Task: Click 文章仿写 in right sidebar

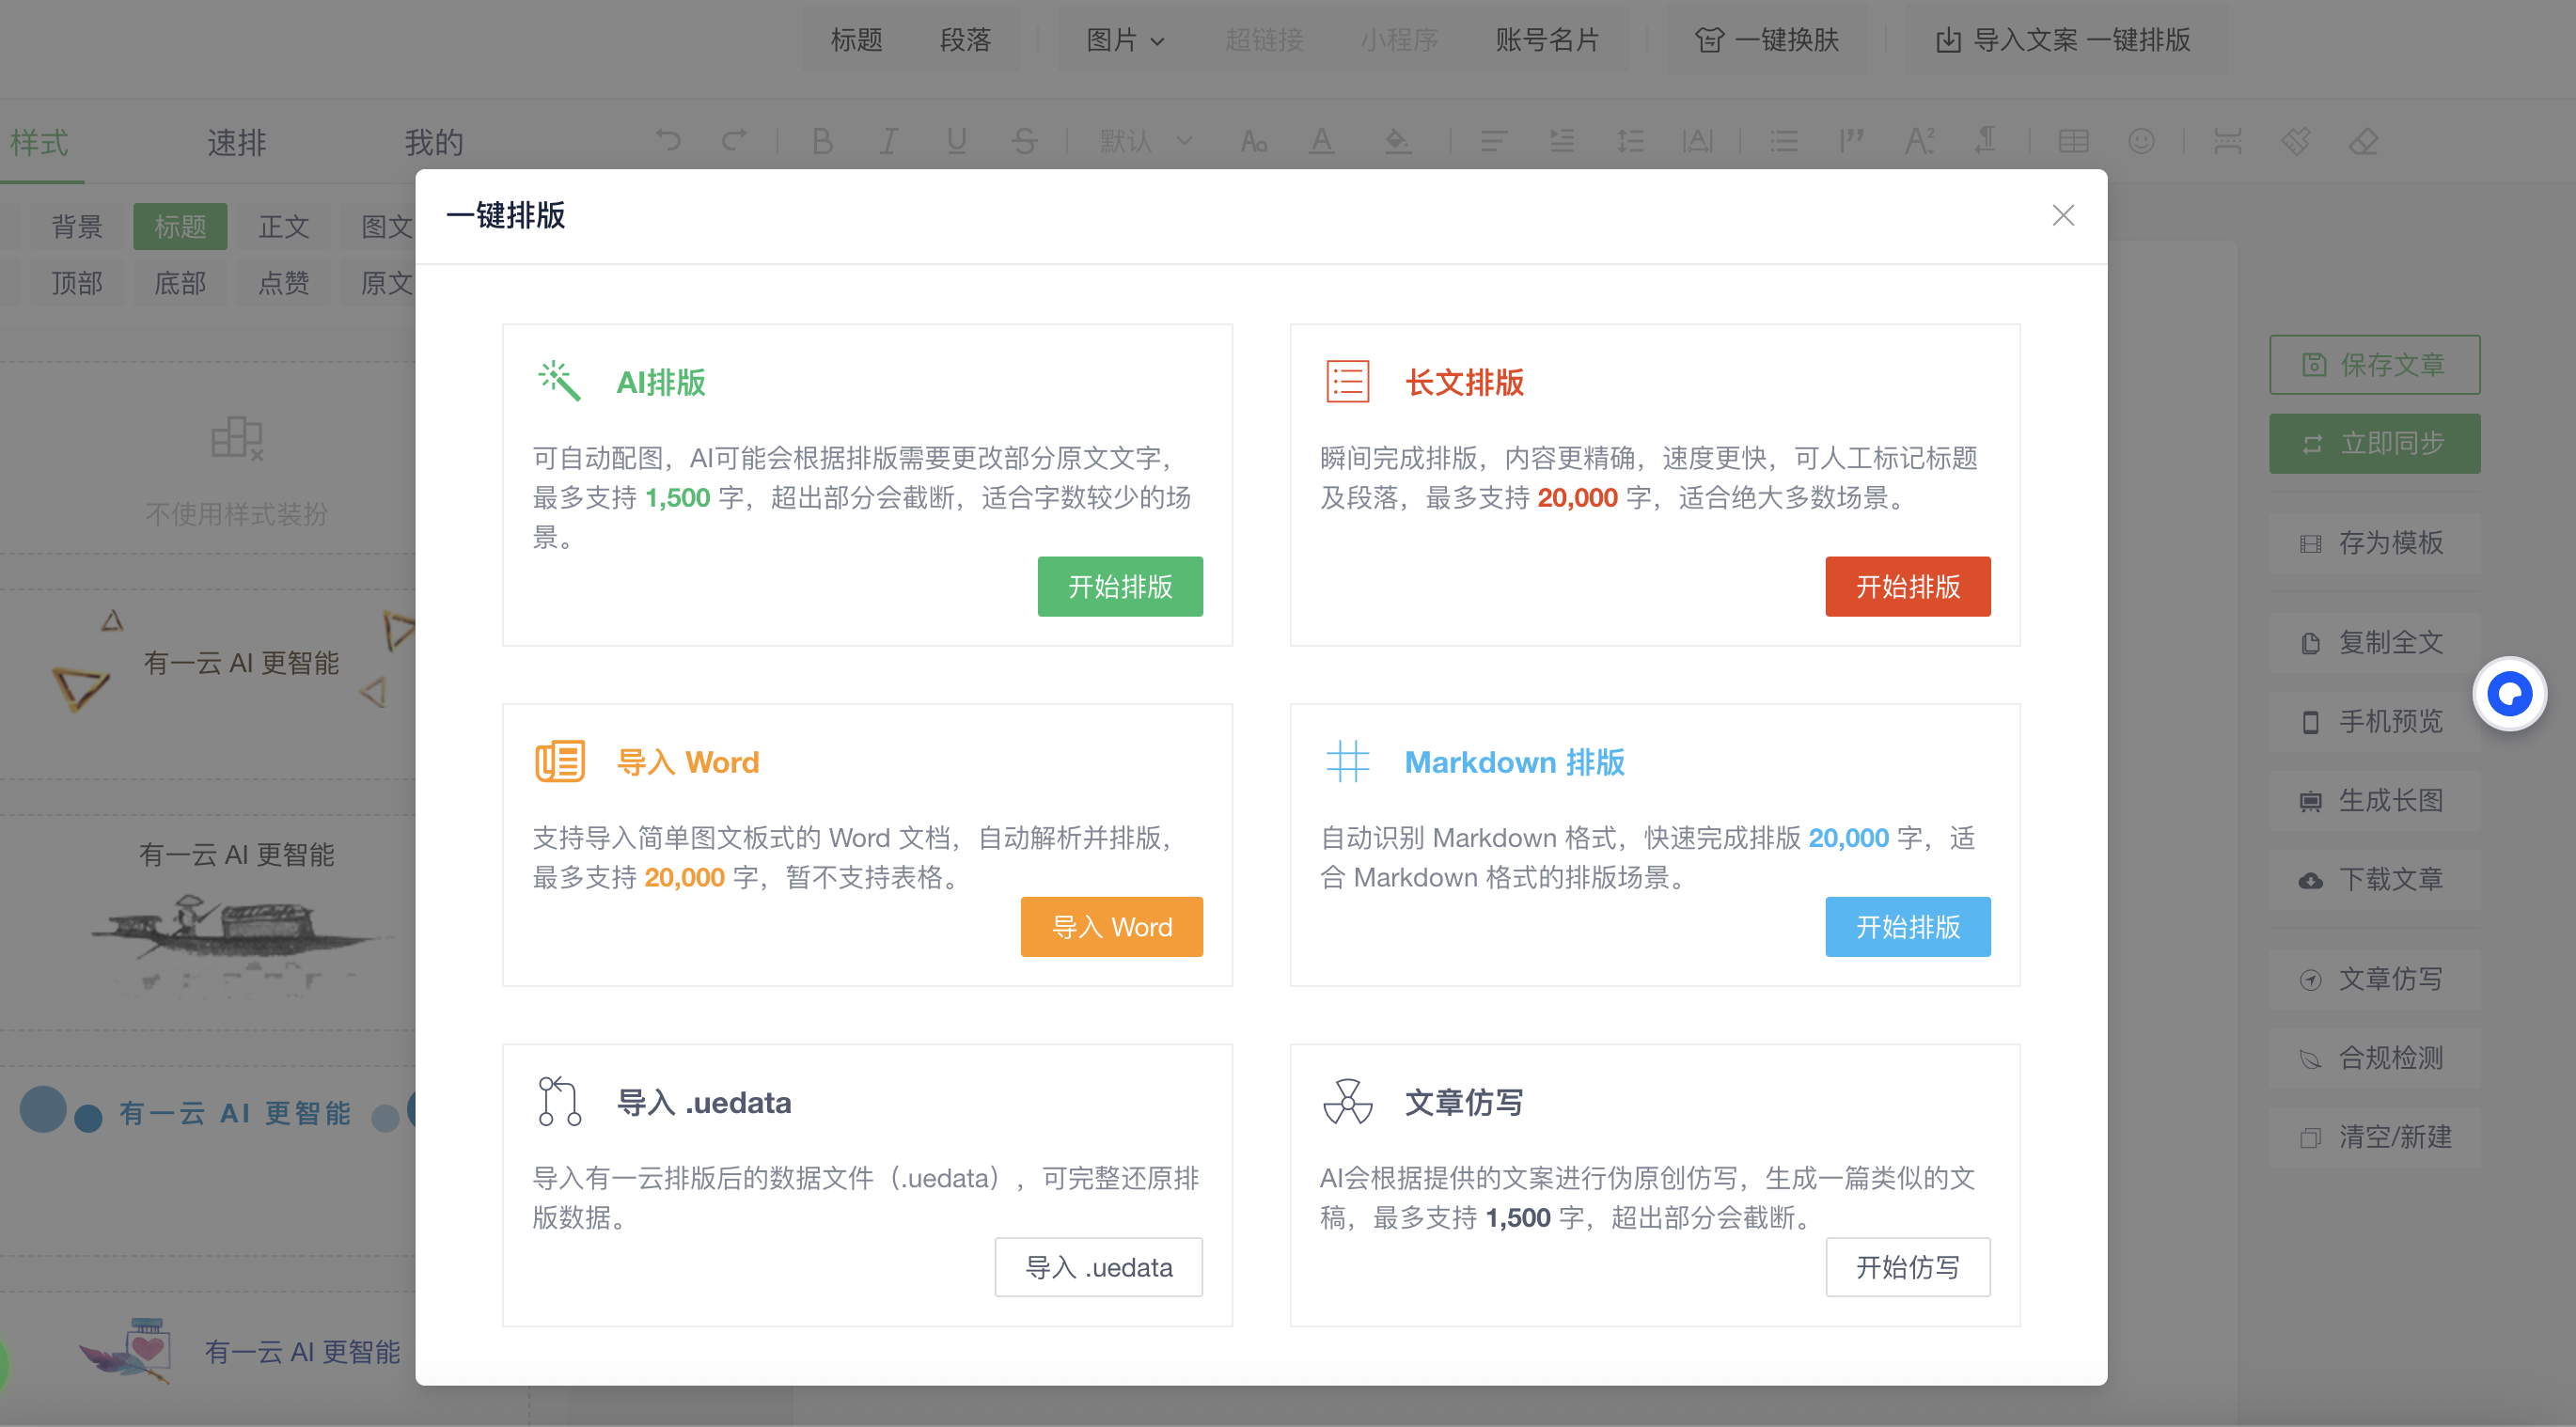Action: pyautogui.click(x=2374, y=978)
